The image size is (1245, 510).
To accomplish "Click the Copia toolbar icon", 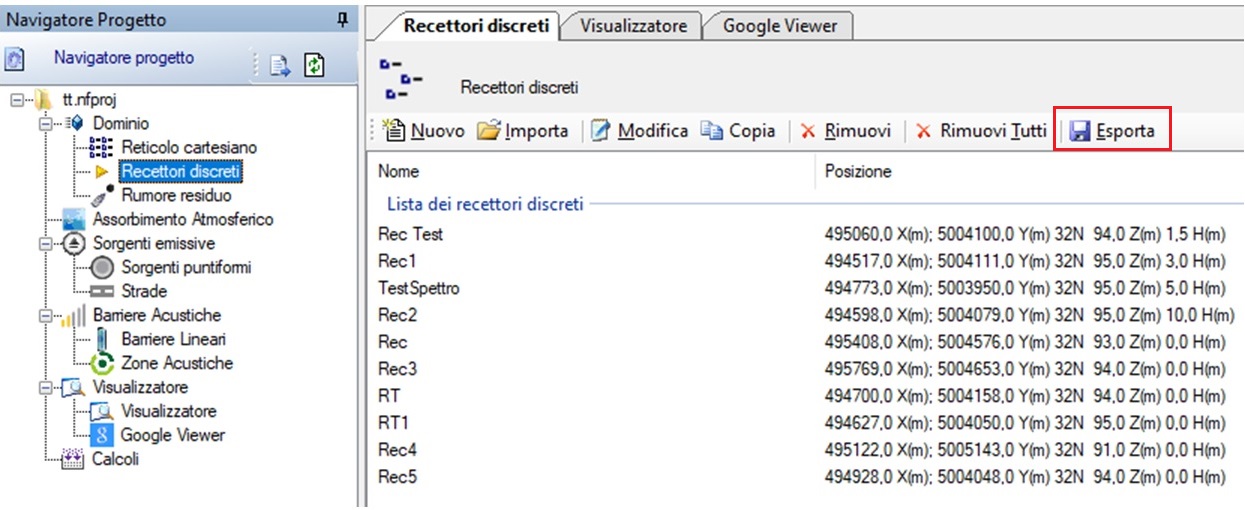I will point(711,131).
